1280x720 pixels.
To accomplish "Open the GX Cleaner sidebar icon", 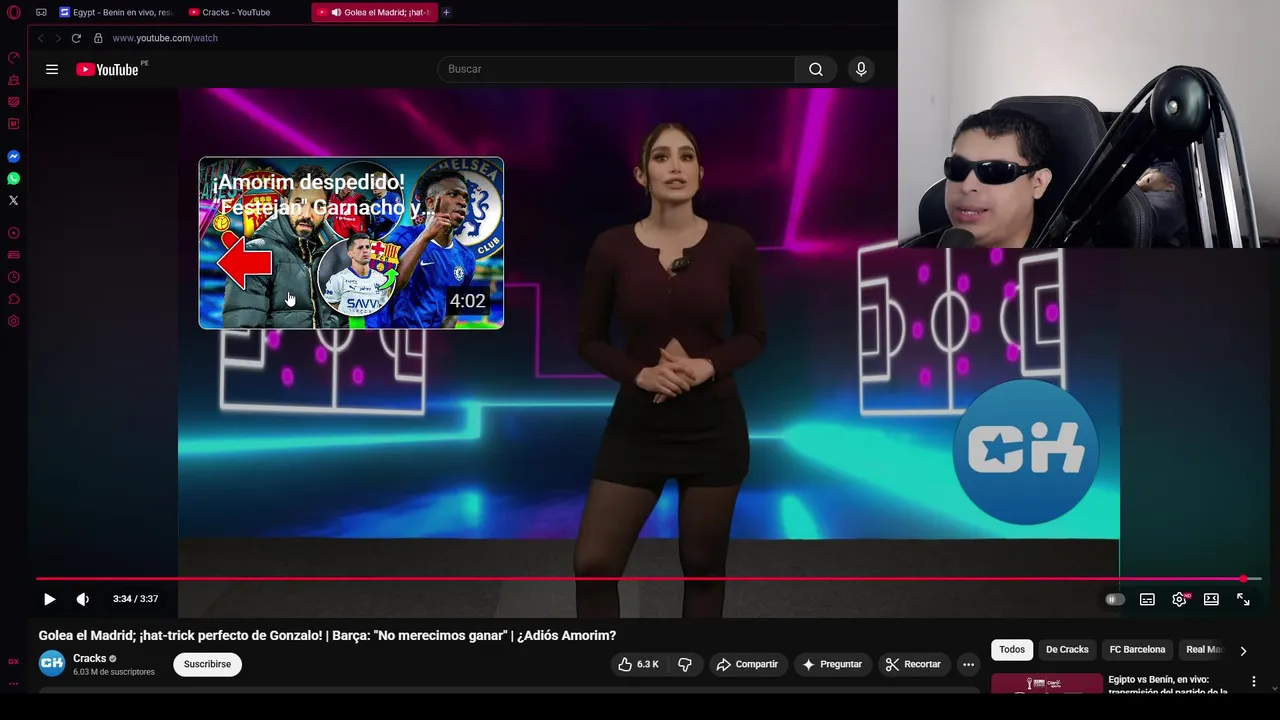I will point(14,79).
